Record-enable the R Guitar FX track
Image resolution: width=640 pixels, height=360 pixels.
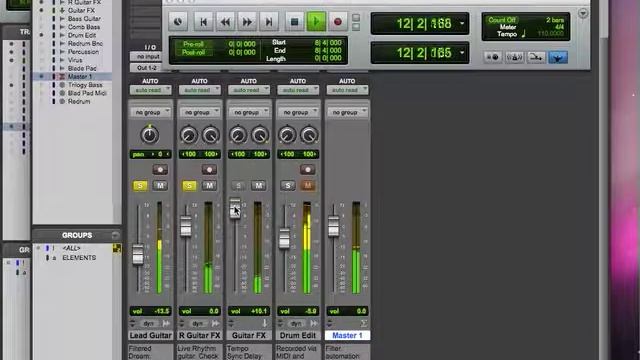(209, 169)
